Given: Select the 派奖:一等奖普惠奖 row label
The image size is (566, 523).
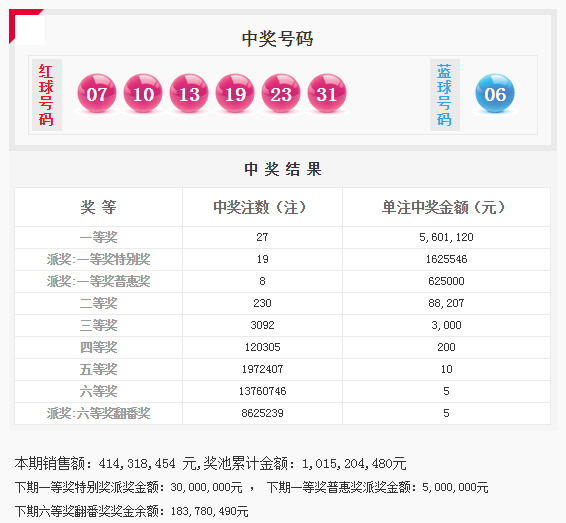Looking at the screenshot, I should (x=98, y=281).
